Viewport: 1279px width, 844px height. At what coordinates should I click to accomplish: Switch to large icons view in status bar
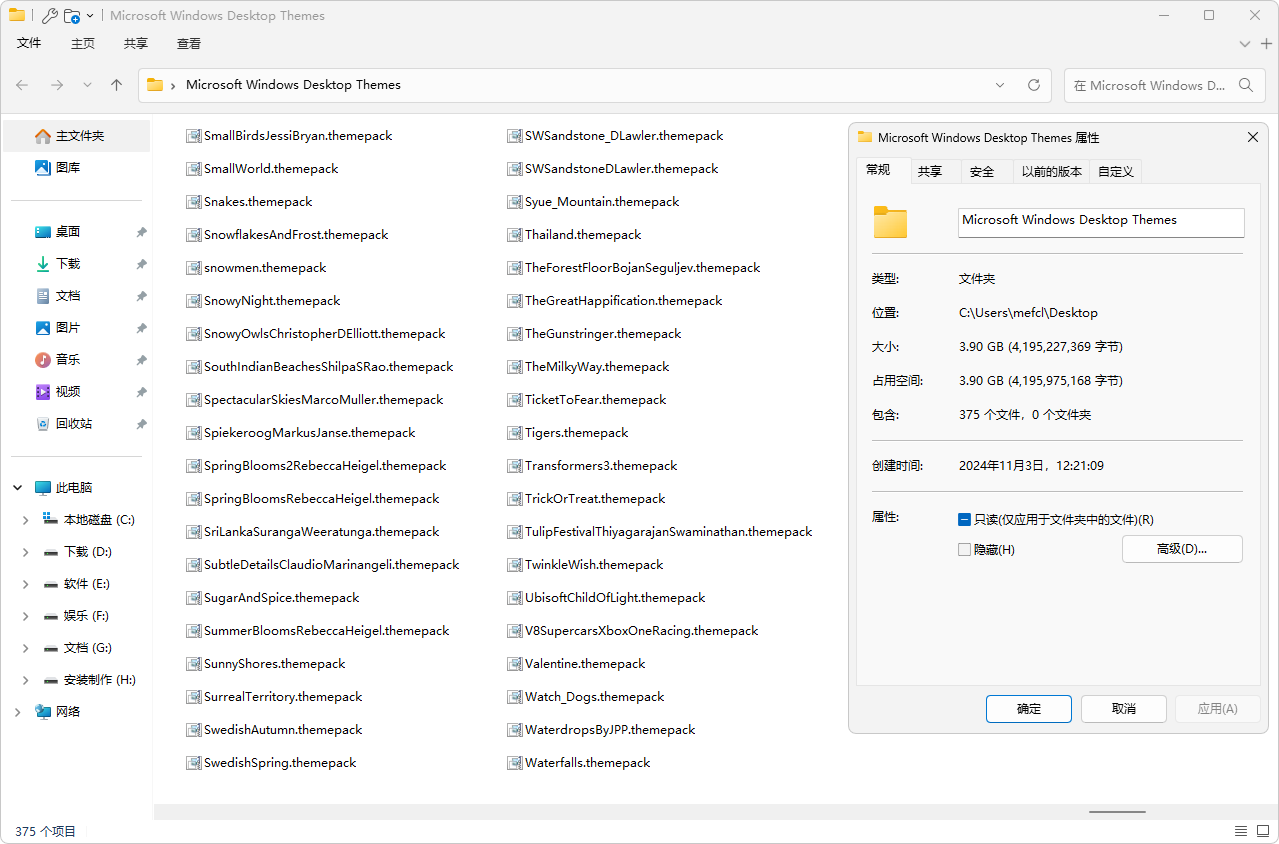tap(1263, 831)
